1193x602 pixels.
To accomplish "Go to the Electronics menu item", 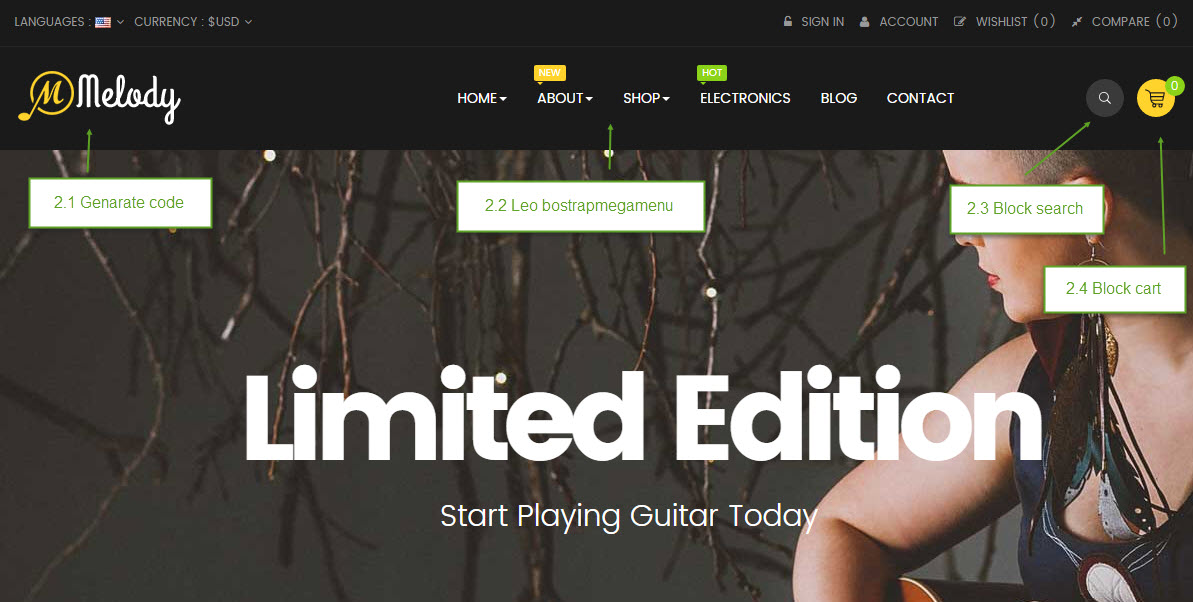I will [745, 98].
